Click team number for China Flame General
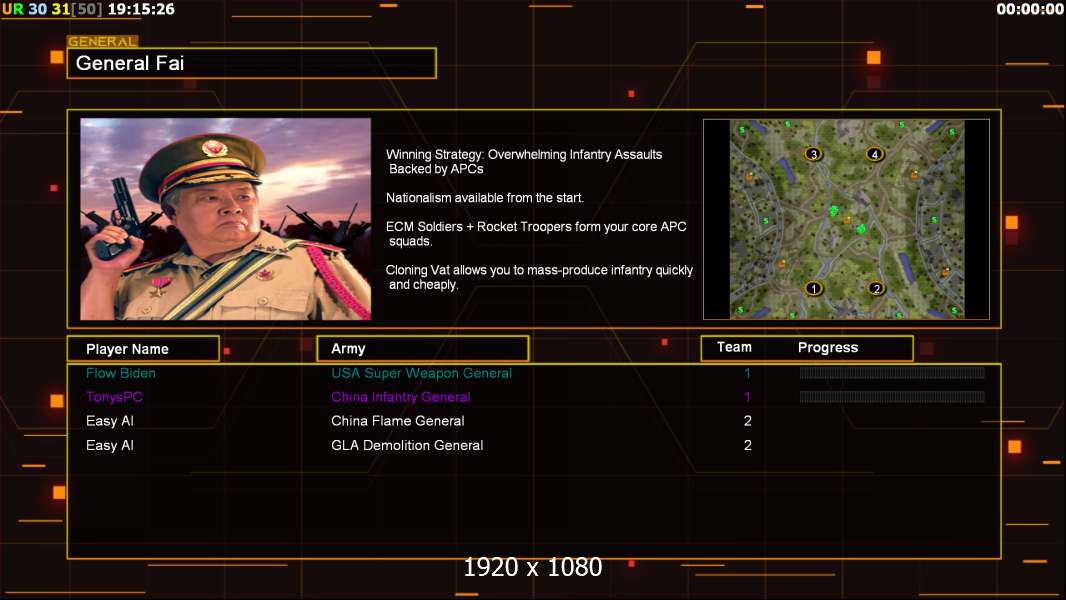 [748, 421]
